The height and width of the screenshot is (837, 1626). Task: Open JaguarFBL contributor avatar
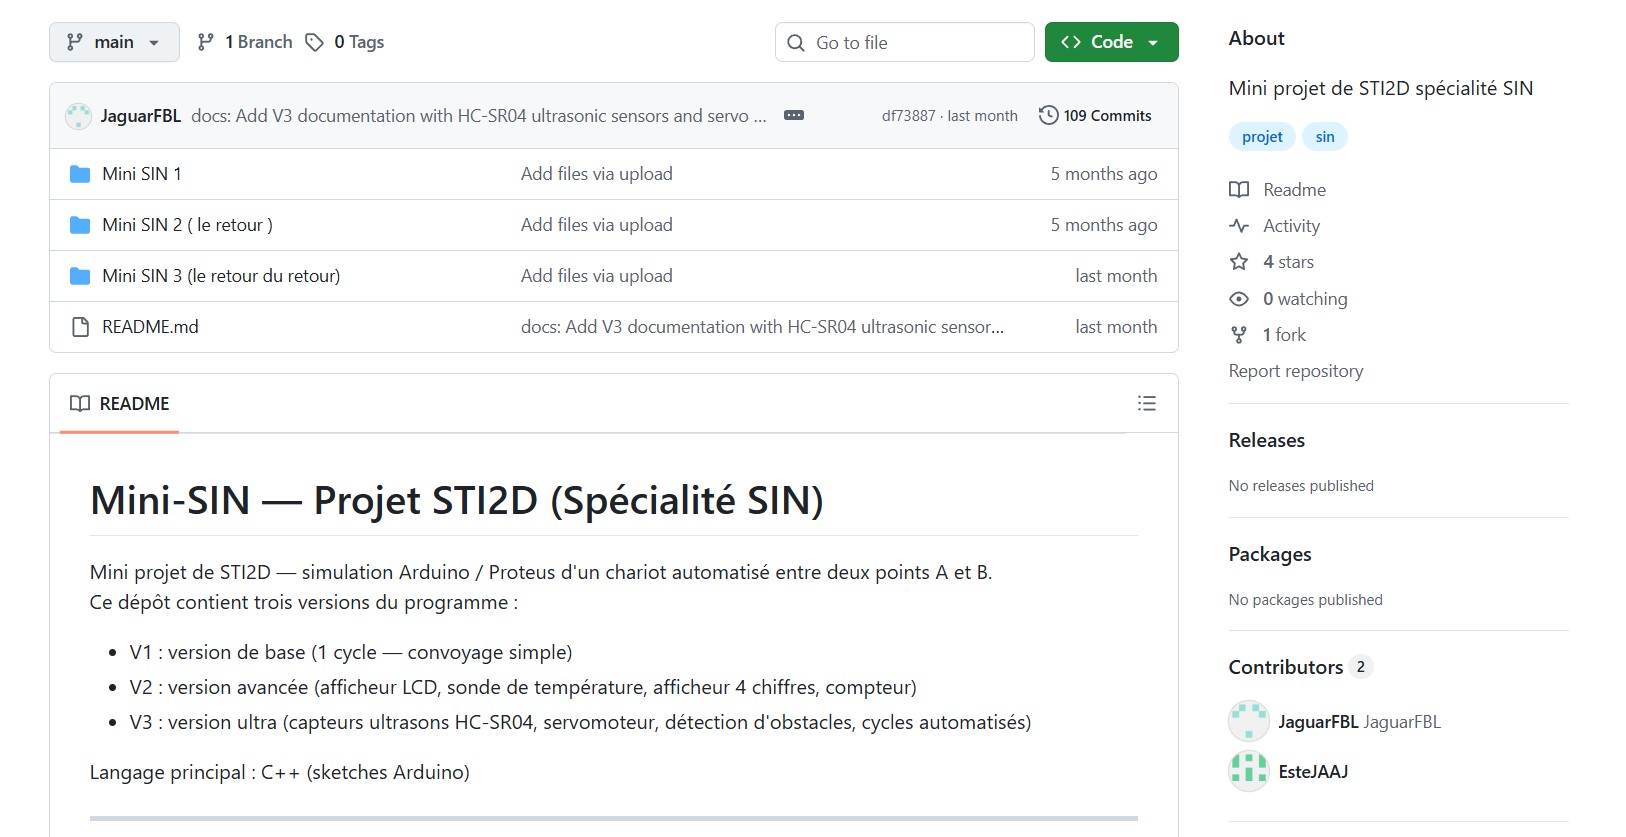[x=1249, y=721]
